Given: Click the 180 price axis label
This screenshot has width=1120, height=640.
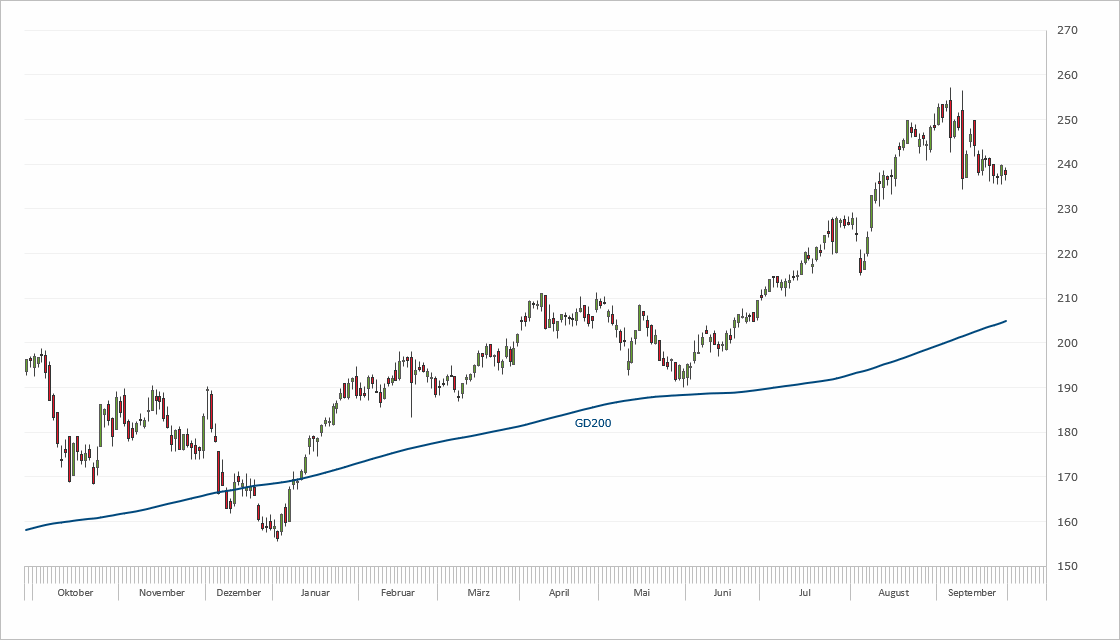Looking at the screenshot, I should tap(1067, 433).
